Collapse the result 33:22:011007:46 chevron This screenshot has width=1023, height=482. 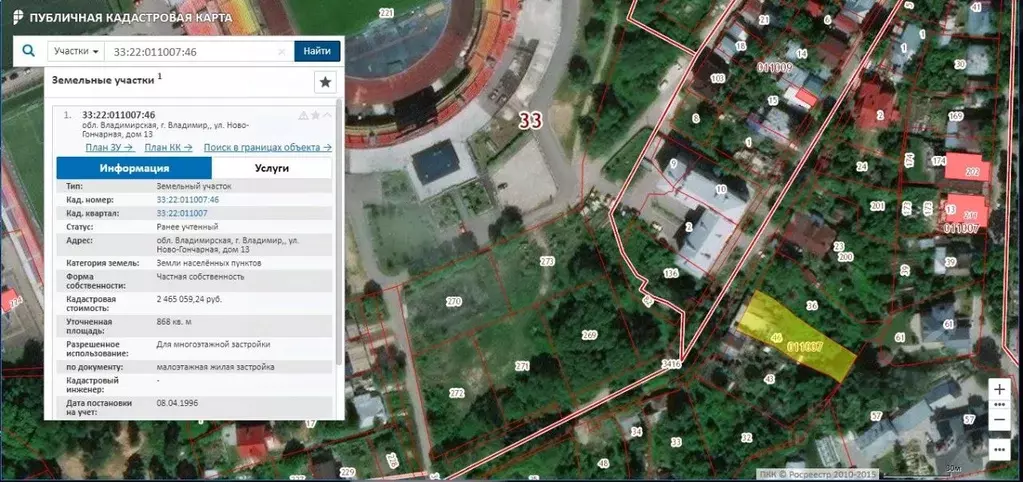pos(328,115)
